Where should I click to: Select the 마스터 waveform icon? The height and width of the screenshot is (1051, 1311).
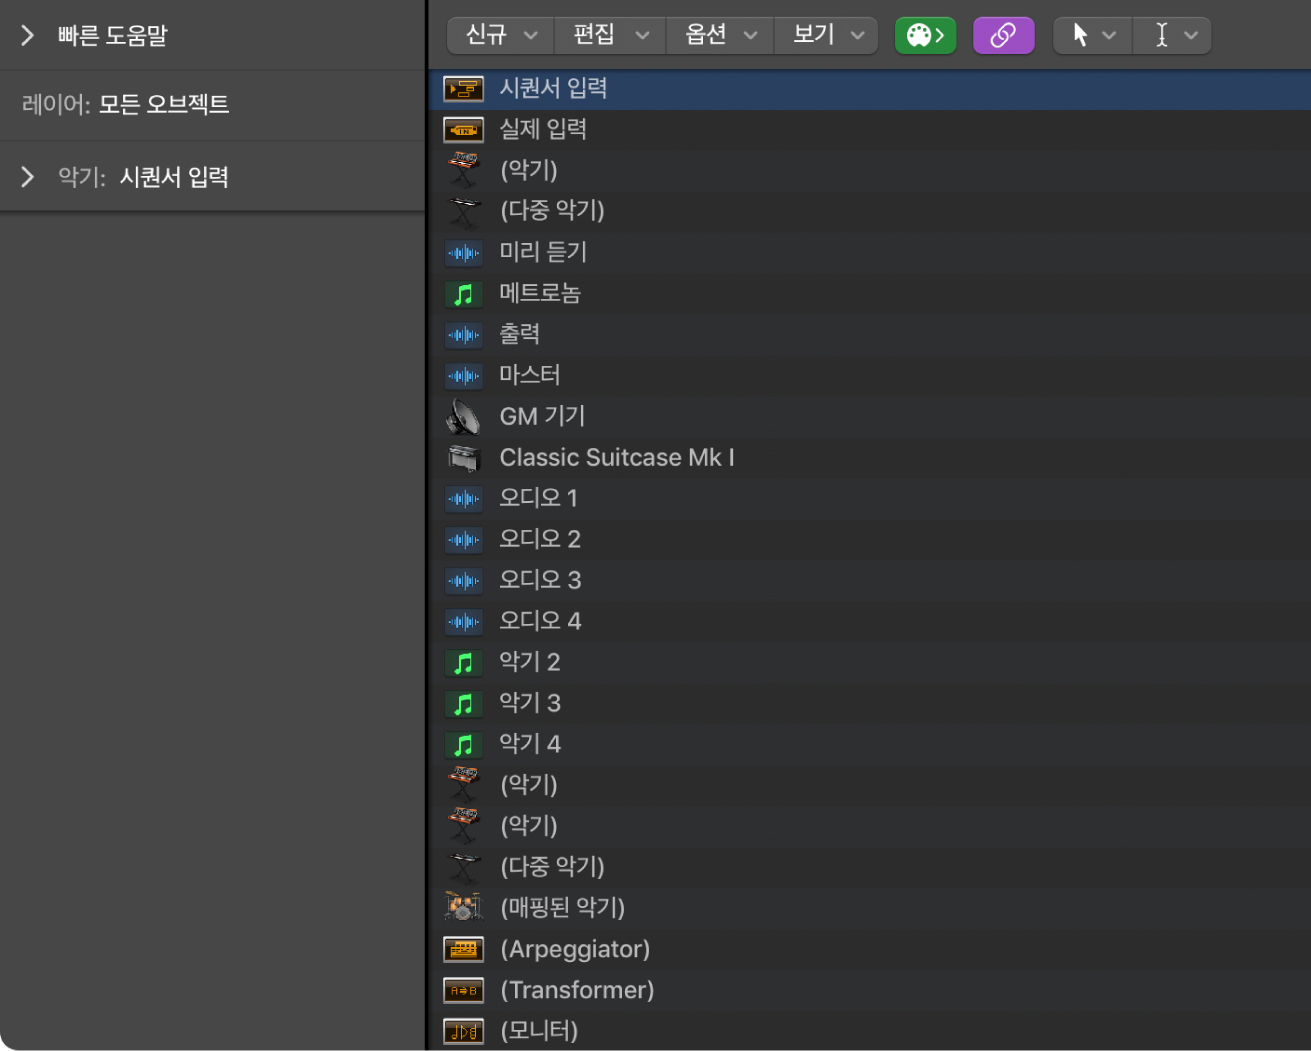click(463, 376)
